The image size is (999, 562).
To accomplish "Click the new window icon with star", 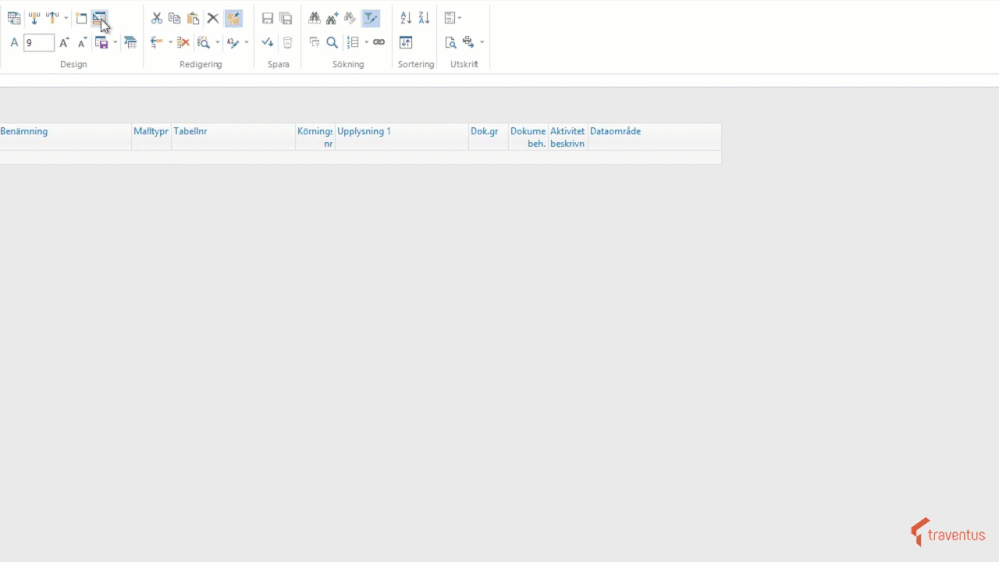I will pyautogui.click(x=81, y=18).
